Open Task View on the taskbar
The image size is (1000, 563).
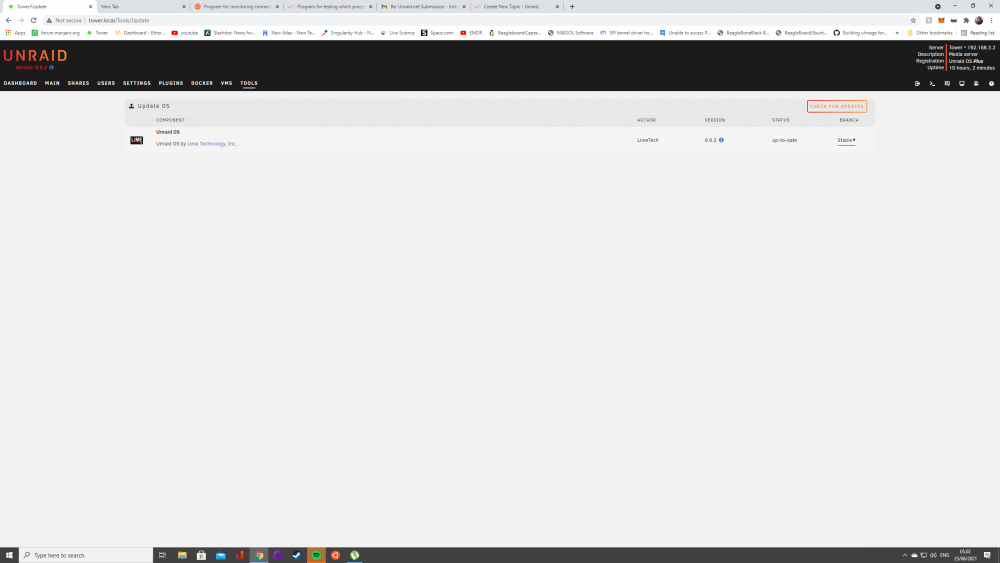163,555
